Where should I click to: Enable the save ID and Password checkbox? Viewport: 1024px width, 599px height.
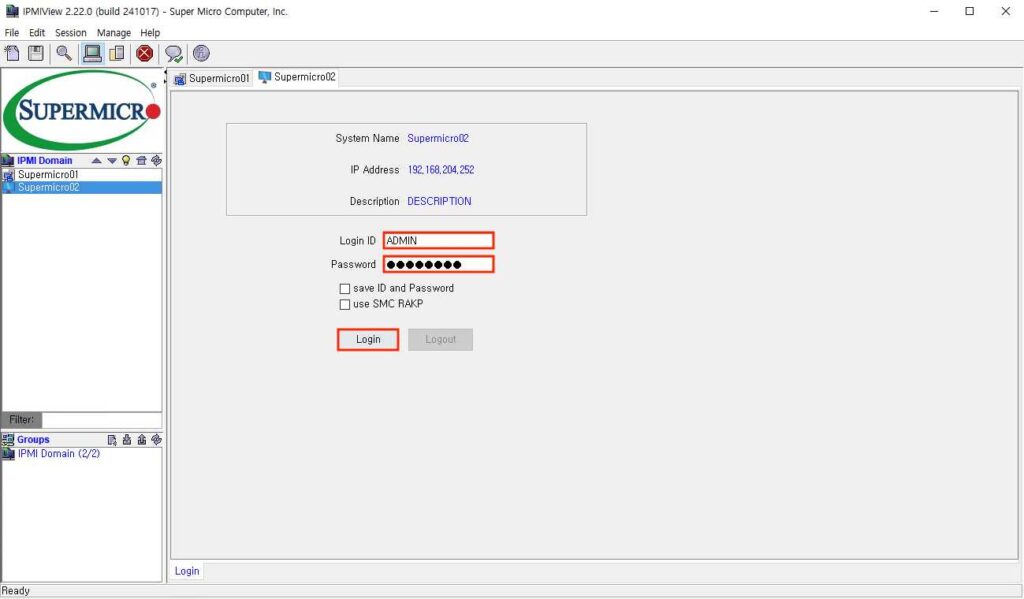pos(345,289)
